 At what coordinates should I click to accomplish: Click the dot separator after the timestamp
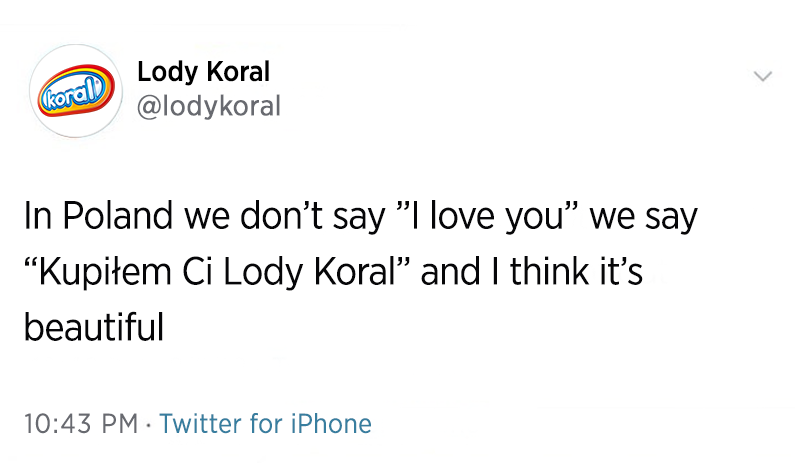pyautogui.click(x=148, y=424)
